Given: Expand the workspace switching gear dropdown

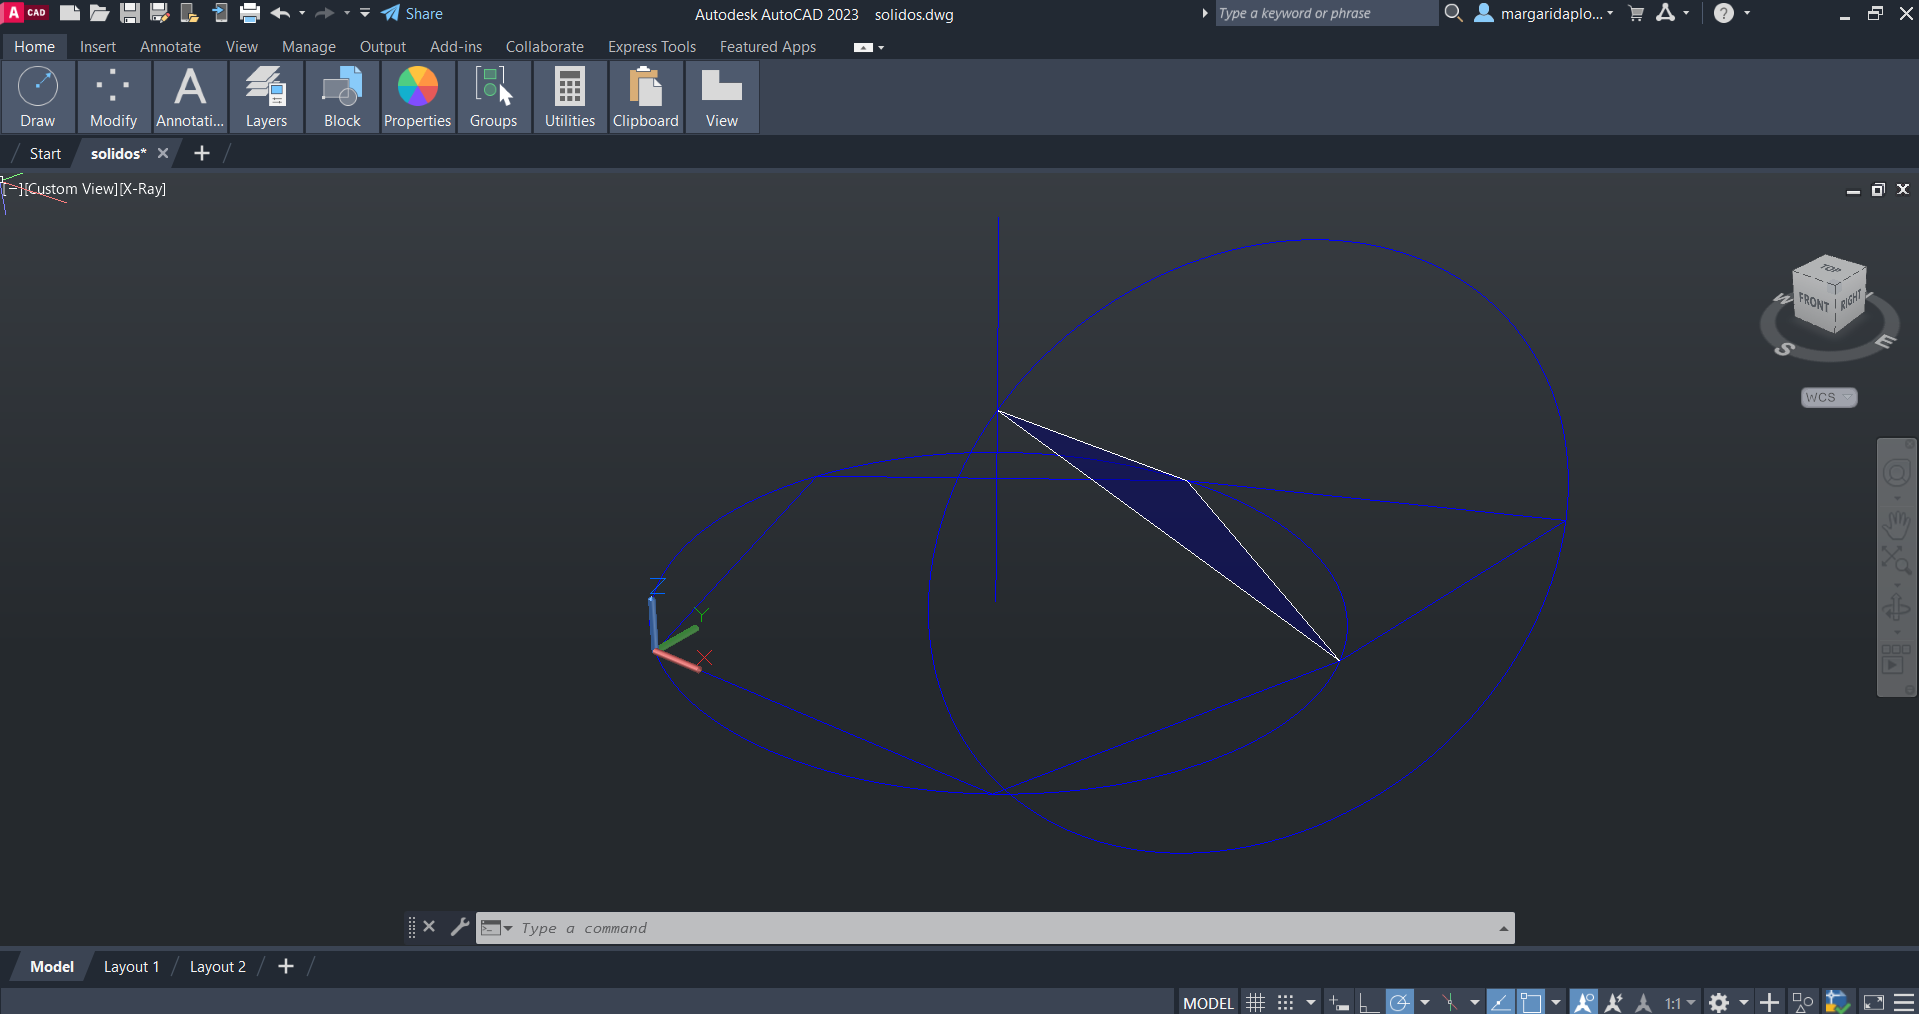Looking at the screenshot, I should pyautogui.click(x=1743, y=1002).
